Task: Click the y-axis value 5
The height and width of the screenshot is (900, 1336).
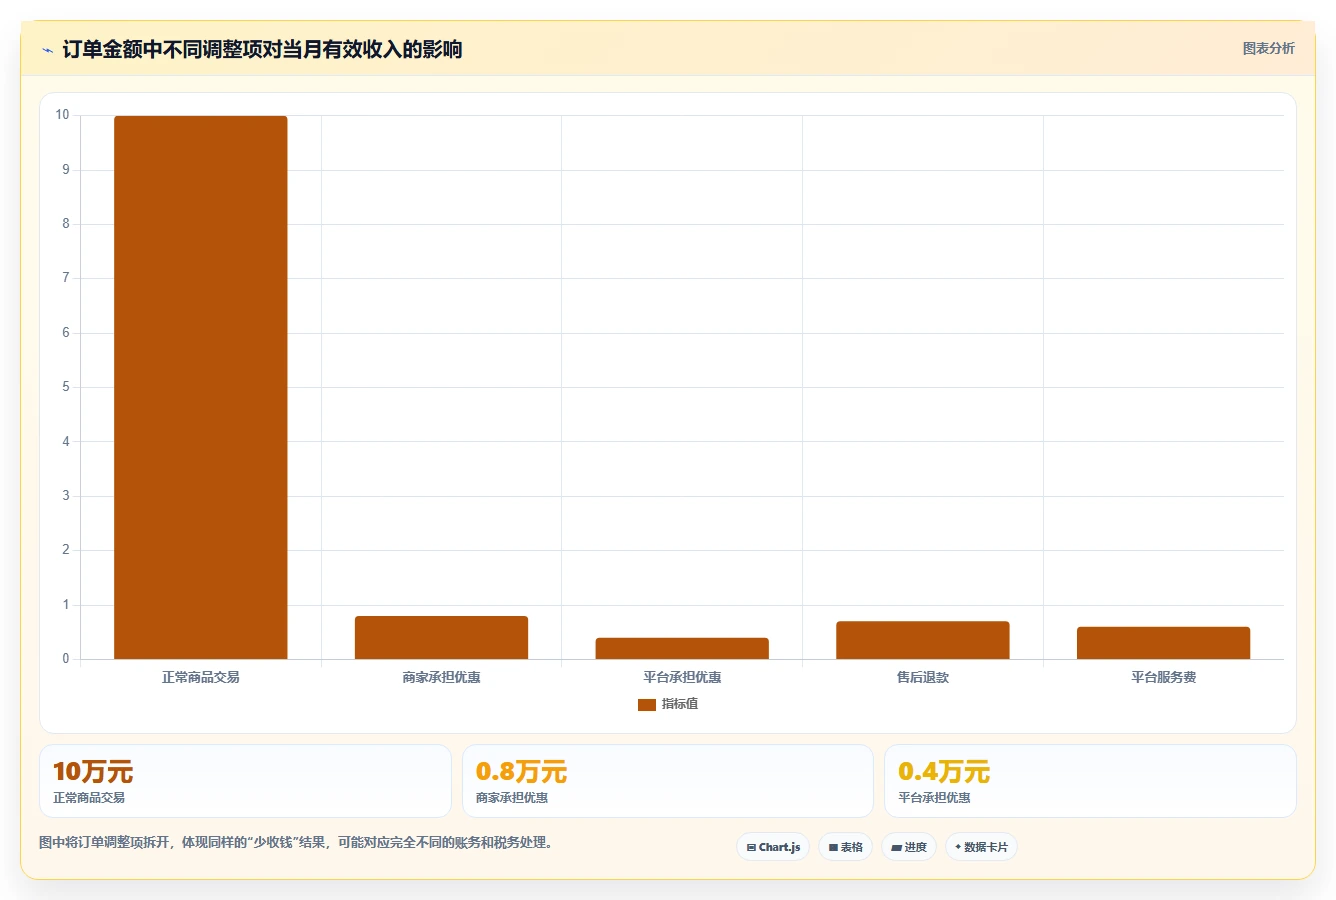Action: pyautogui.click(x=66, y=387)
